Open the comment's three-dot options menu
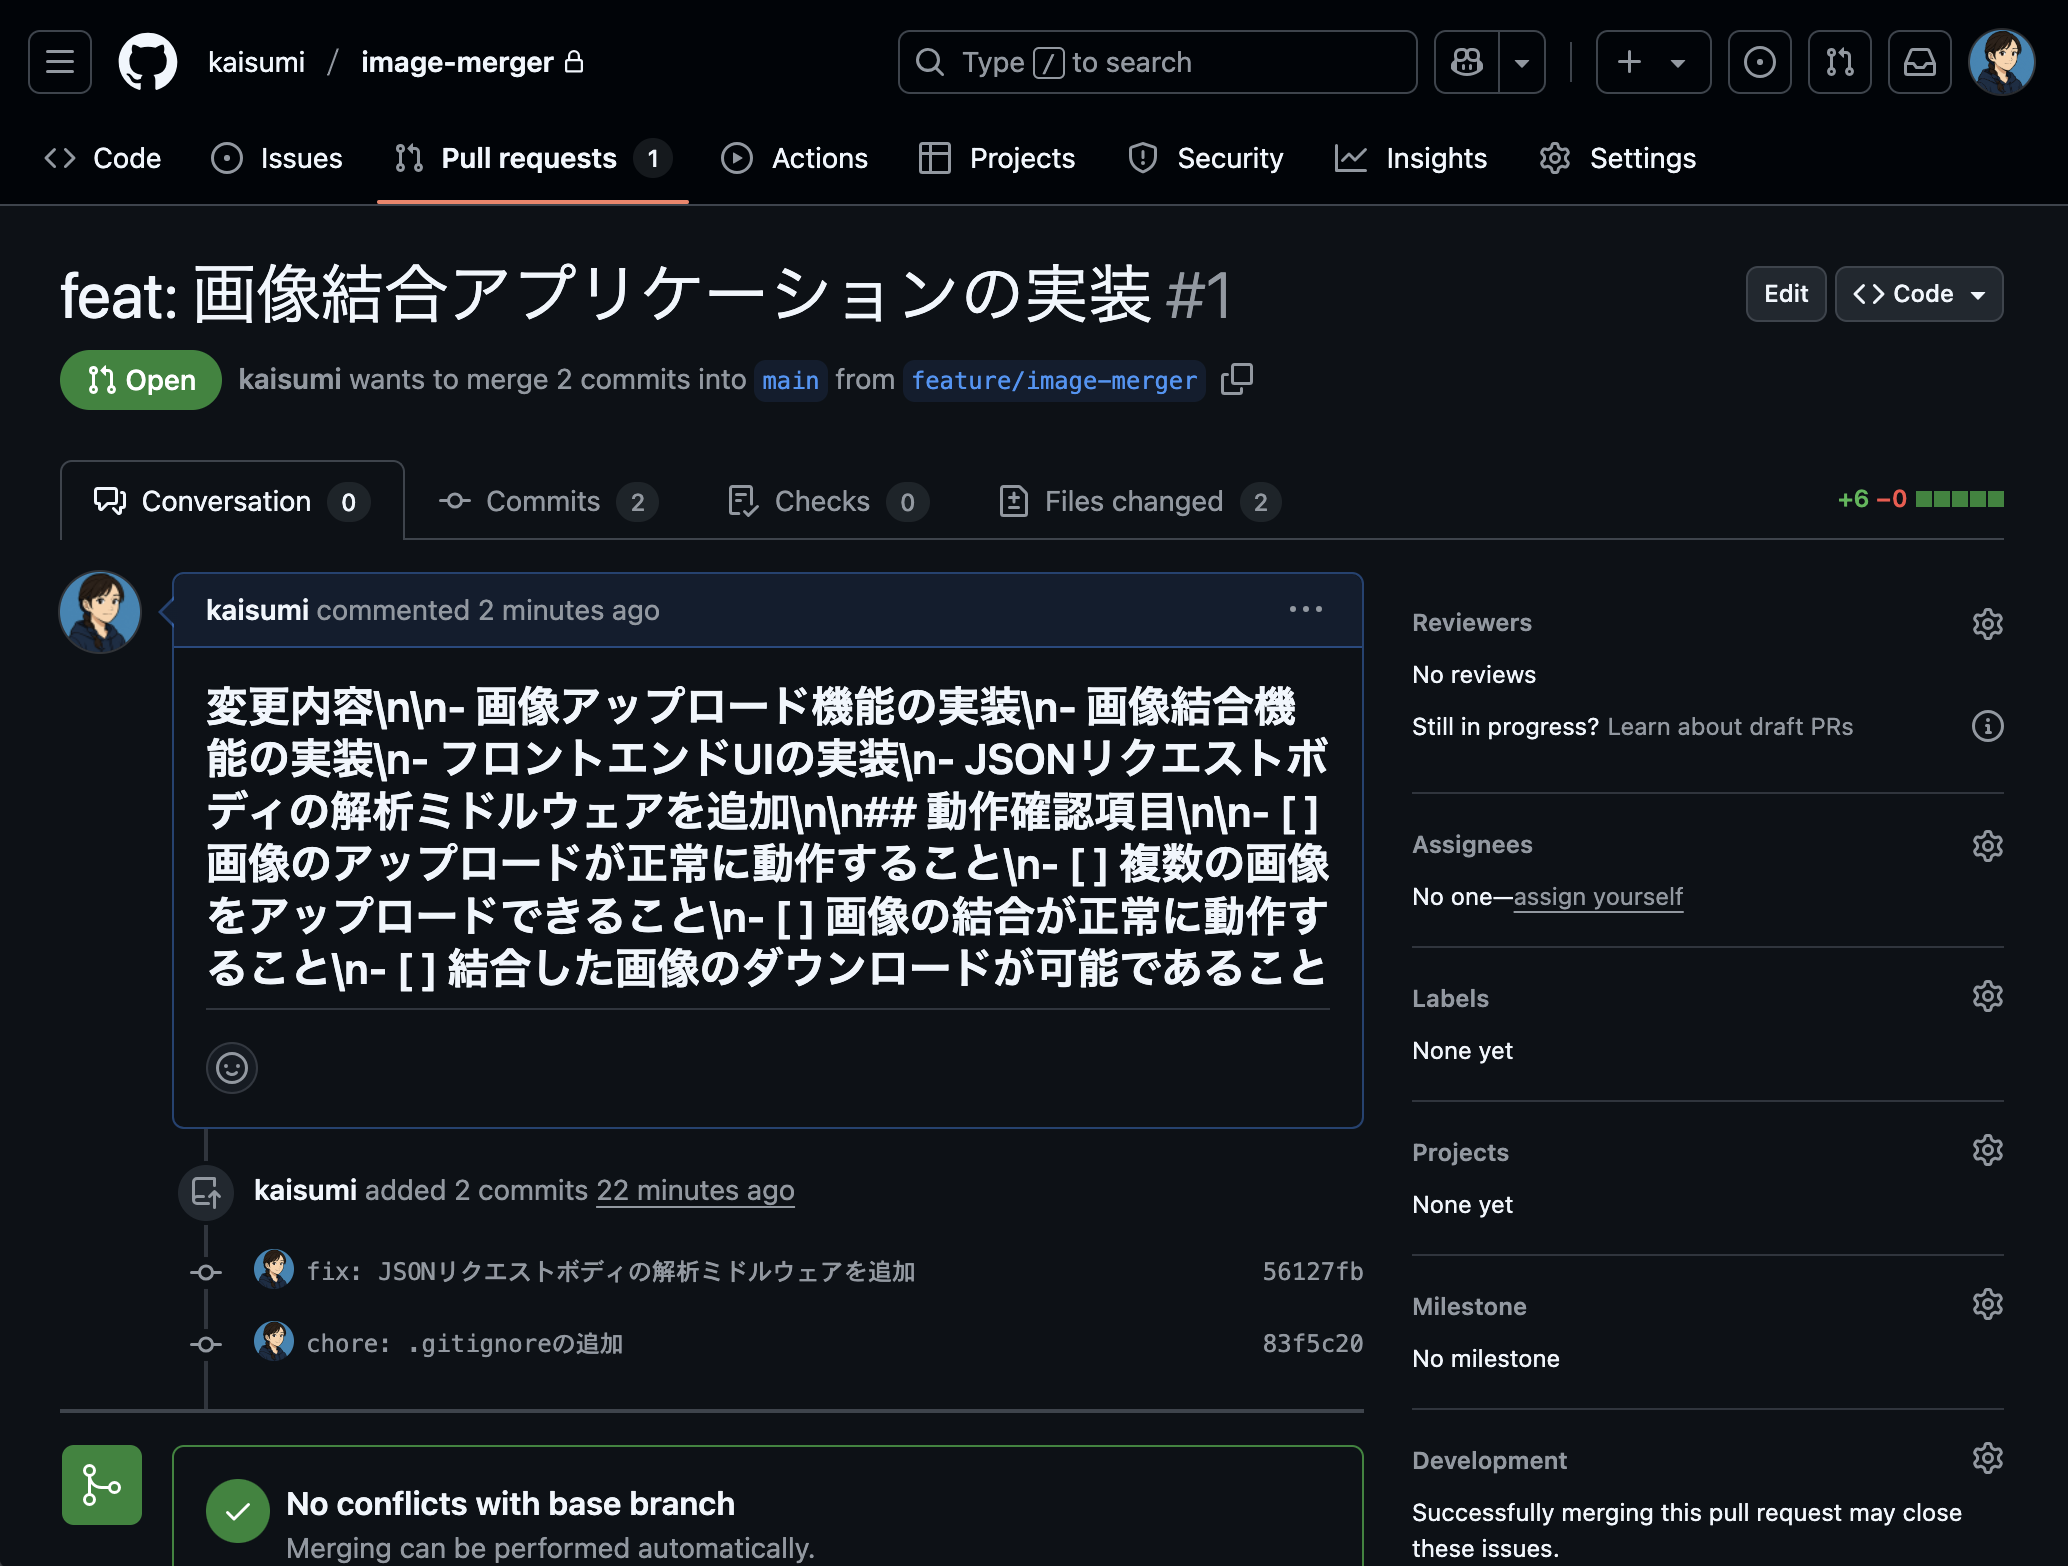Screen dimensions: 2068x1566 [x=1305, y=609]
